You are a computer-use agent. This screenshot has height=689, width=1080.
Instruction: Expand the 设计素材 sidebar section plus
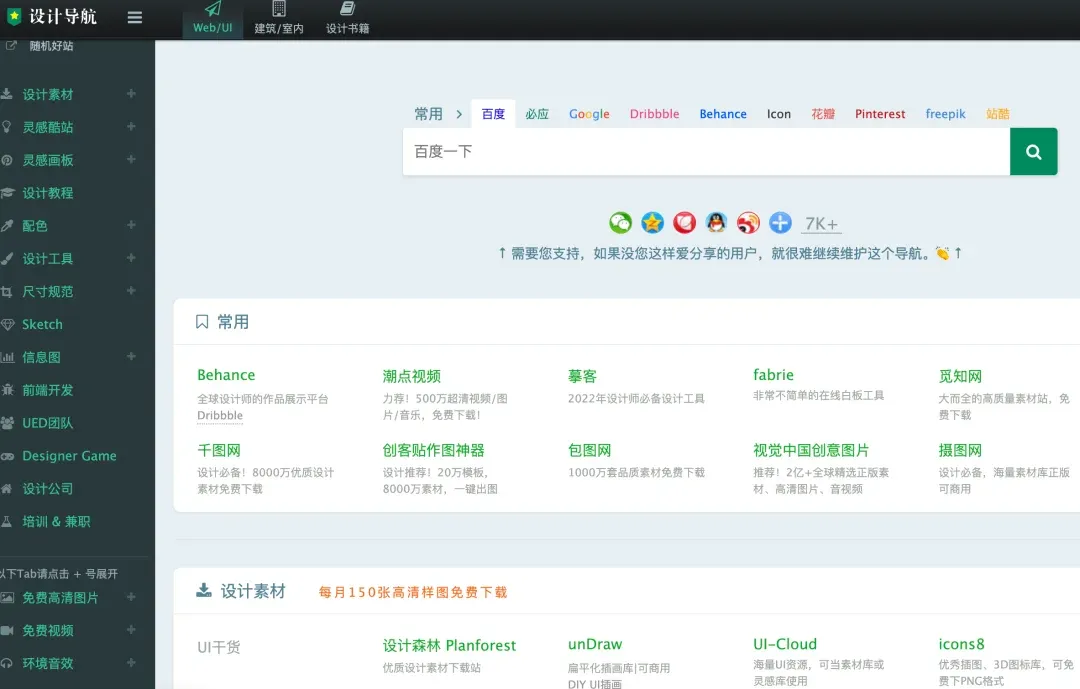point(132,93)
